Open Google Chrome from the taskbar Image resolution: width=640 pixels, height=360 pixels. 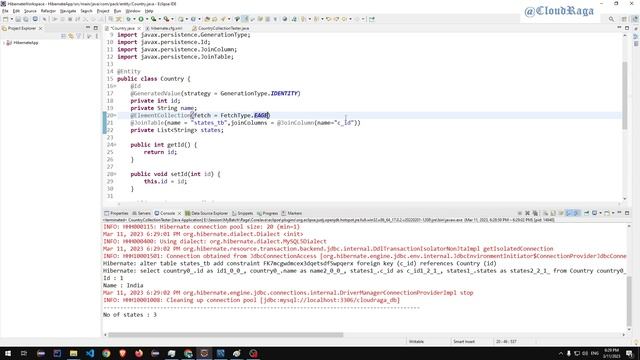point(106,353)
